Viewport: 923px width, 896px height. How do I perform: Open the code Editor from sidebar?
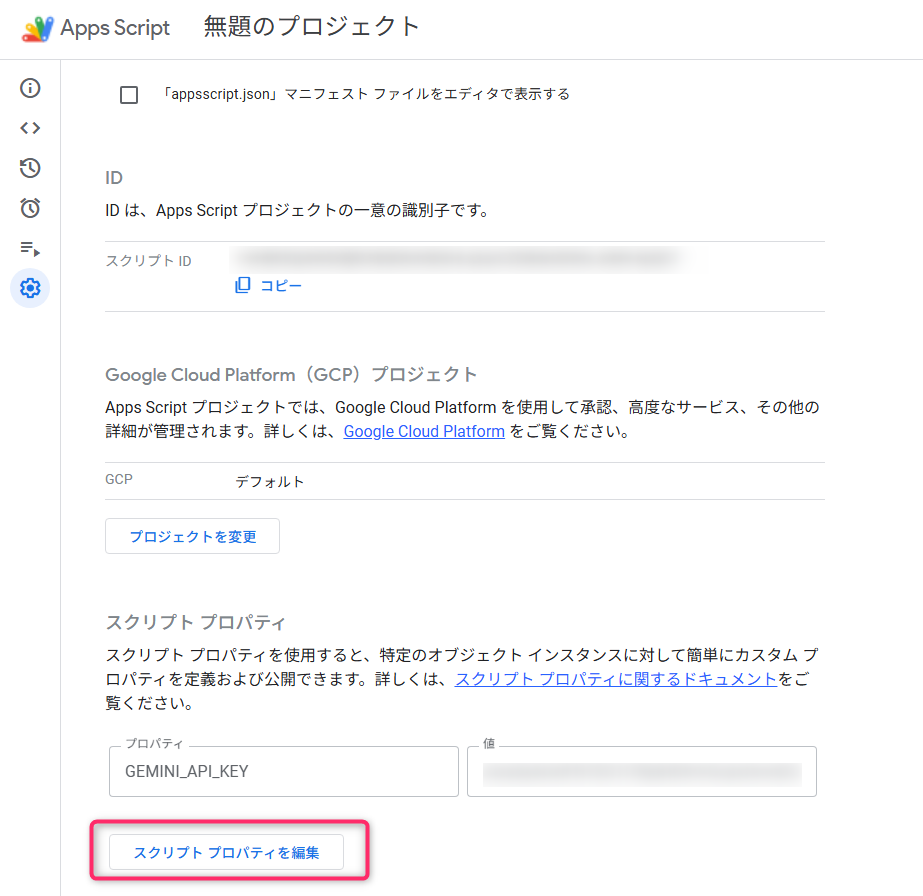click(x=30, y=128)
